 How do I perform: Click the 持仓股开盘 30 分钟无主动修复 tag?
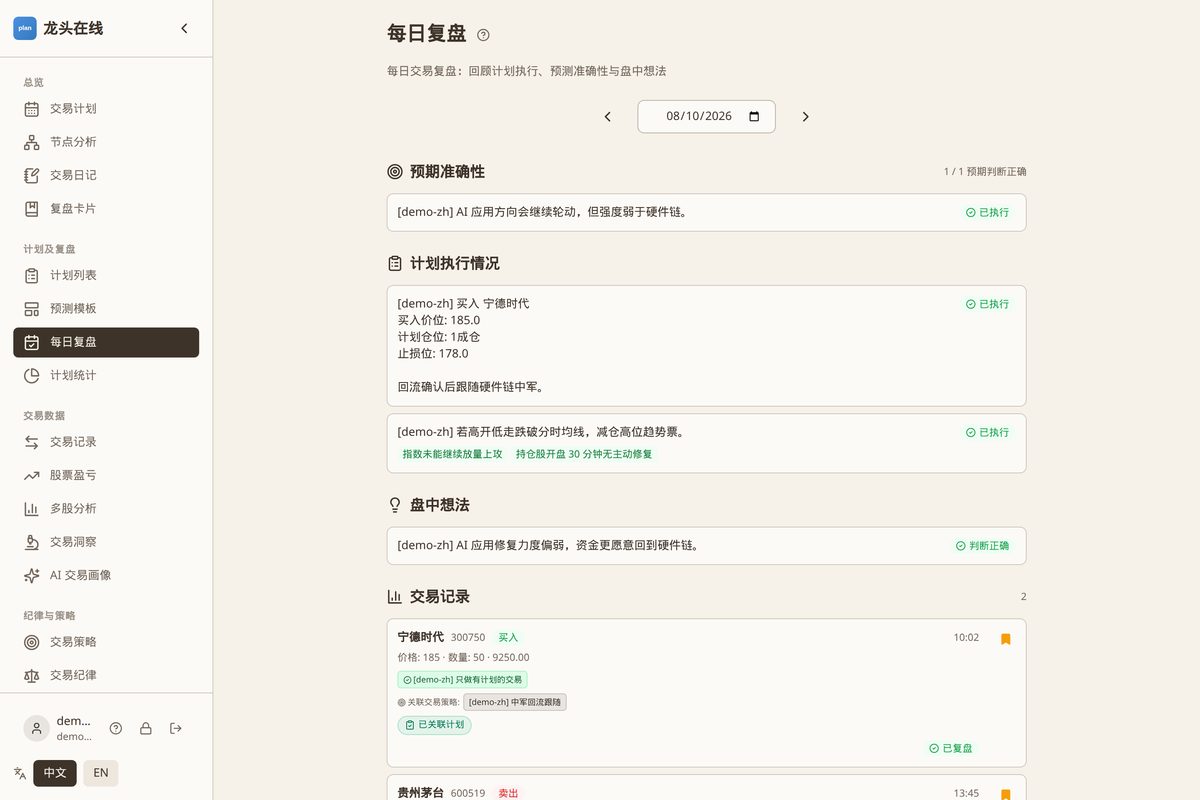(x=585, y=454)
